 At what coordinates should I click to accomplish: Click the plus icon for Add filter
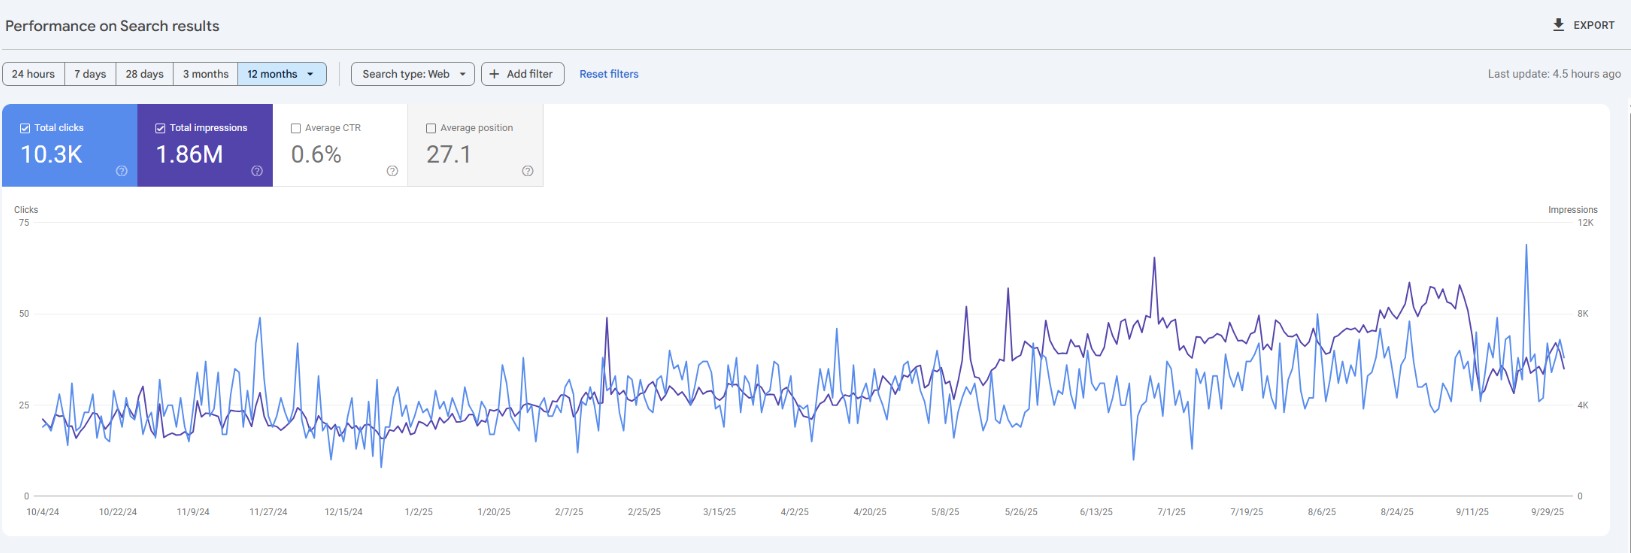[494, 74]
